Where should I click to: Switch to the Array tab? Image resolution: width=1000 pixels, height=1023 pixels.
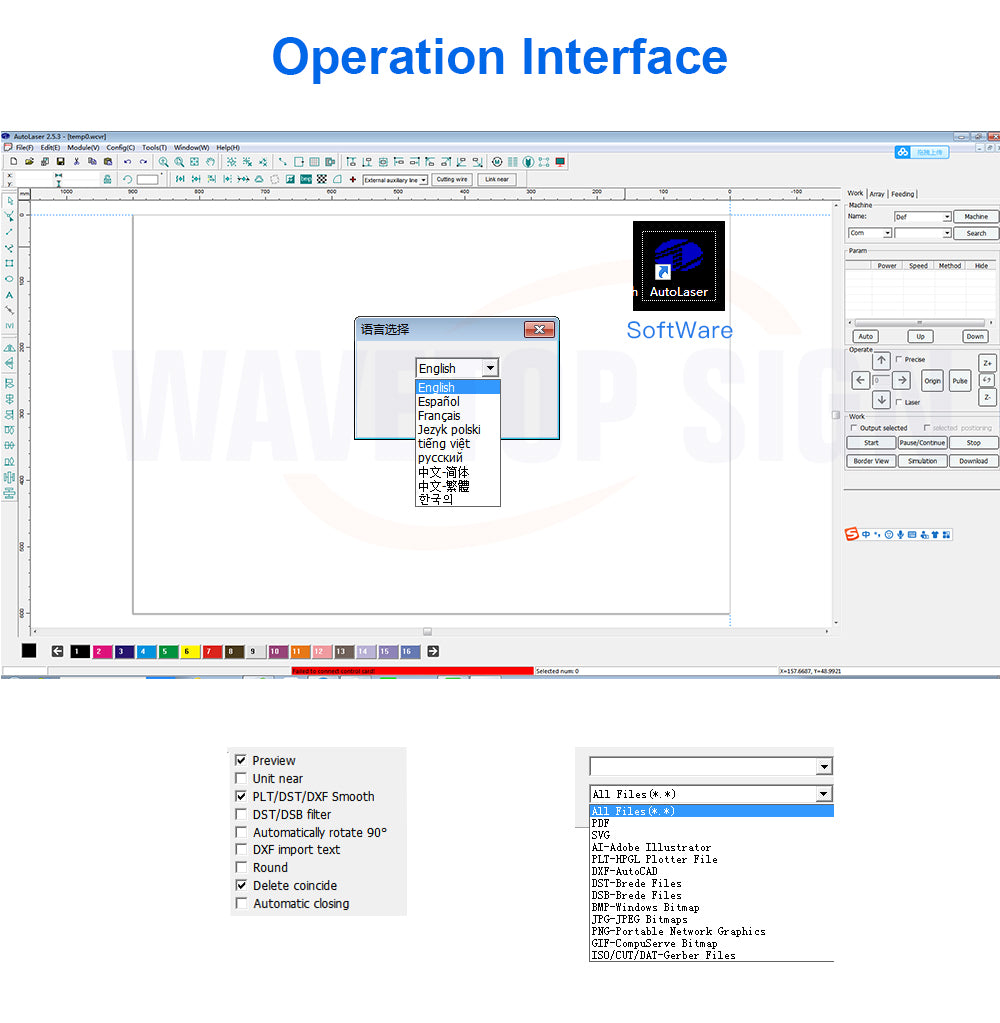(x=877, y=194)
